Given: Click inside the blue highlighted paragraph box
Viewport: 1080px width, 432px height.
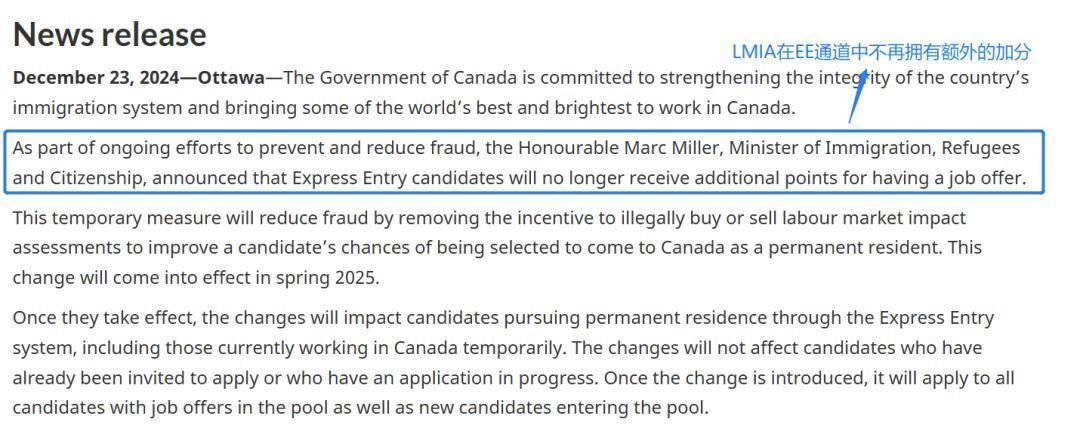Looking at the screenshot, I should [x=528, y=163].
